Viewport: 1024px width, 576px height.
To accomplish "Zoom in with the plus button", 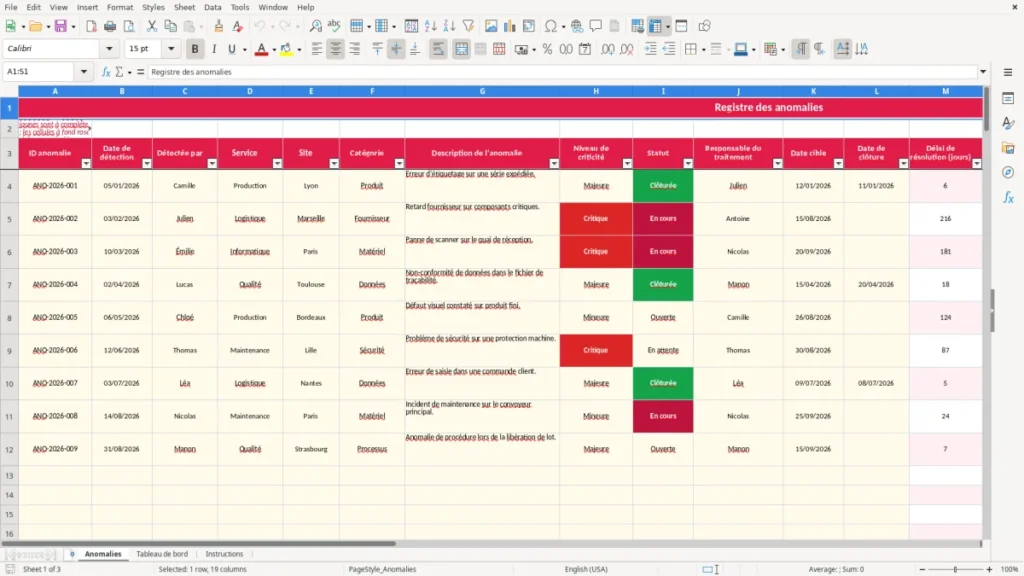I will coord(989,569).
